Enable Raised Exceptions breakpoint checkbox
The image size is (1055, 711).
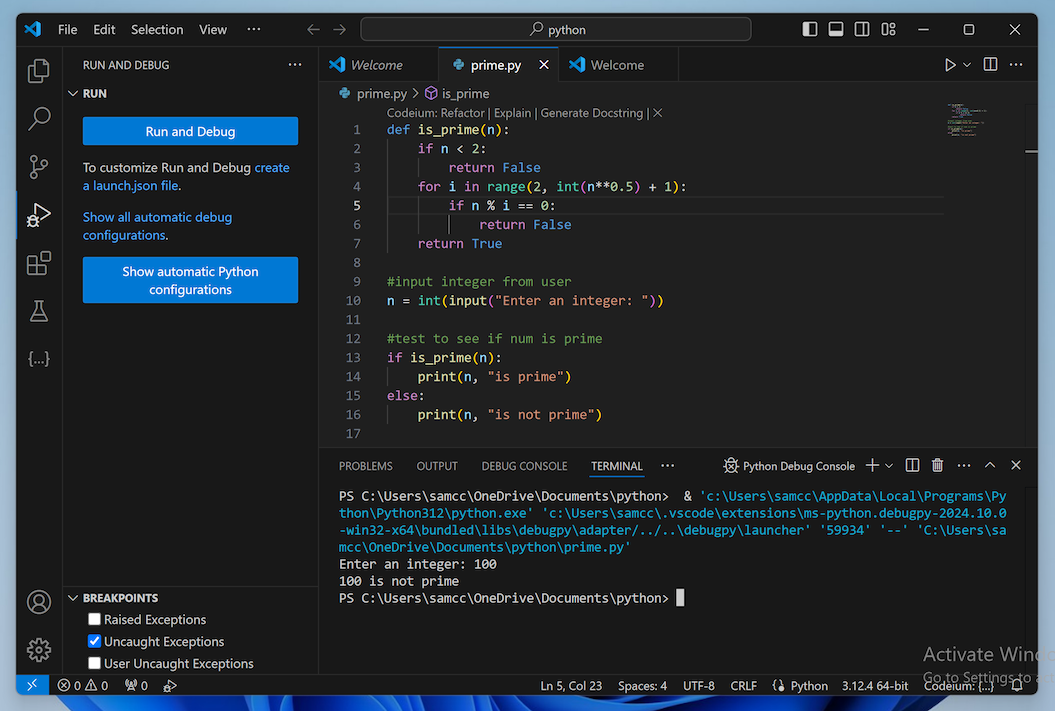95,620
